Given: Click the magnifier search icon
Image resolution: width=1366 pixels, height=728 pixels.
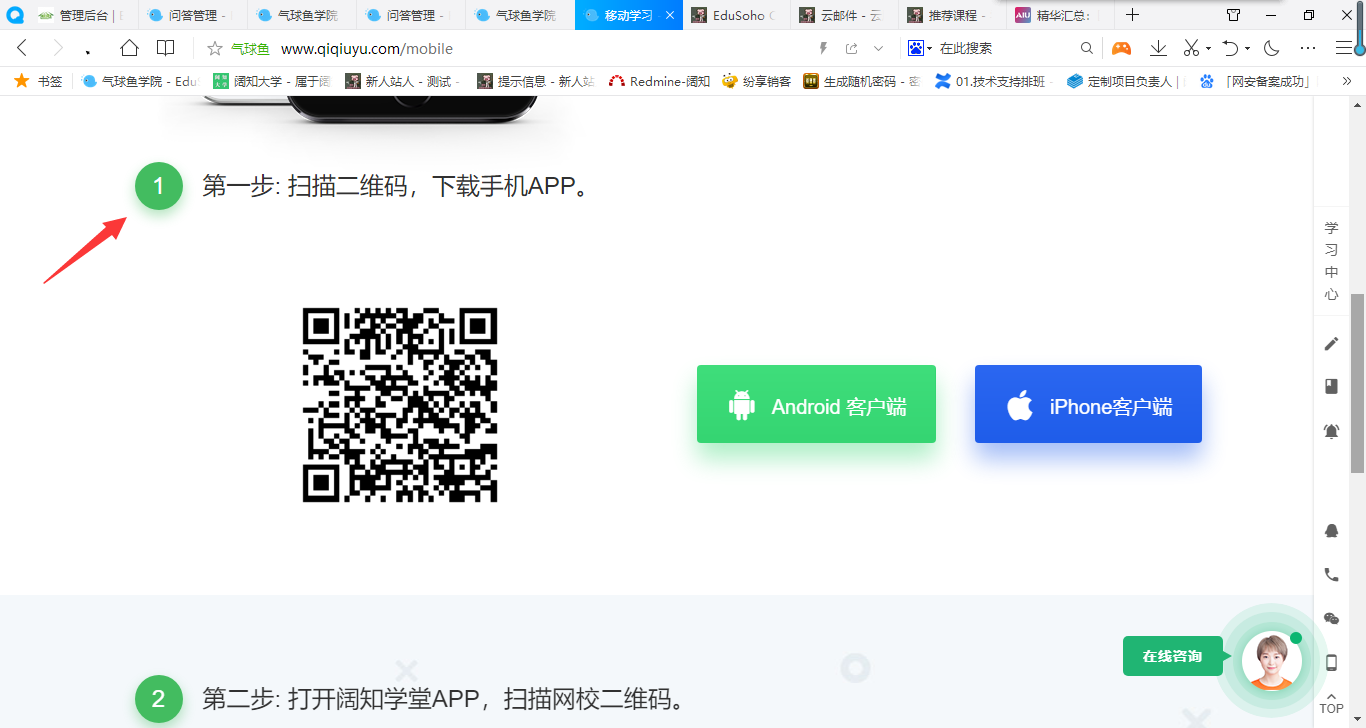Looking at the screenshot, I should click(x=1087, y=48).
